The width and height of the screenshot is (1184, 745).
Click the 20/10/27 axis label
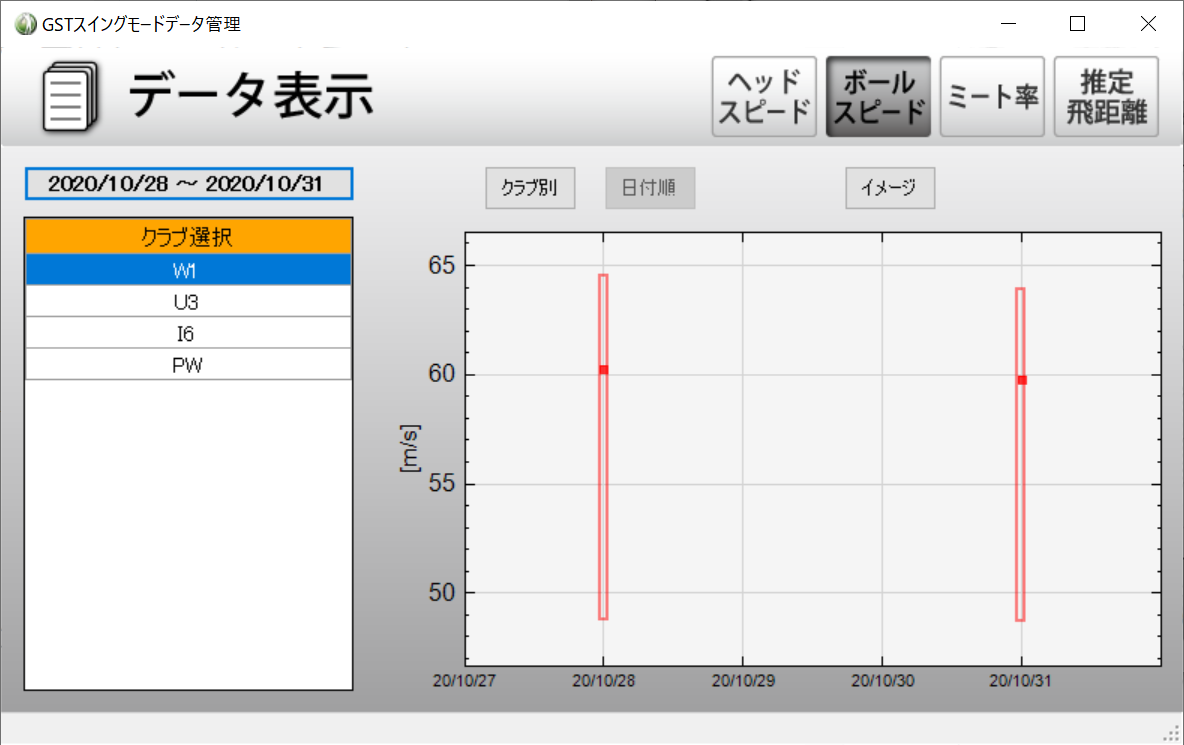(464, 681)
